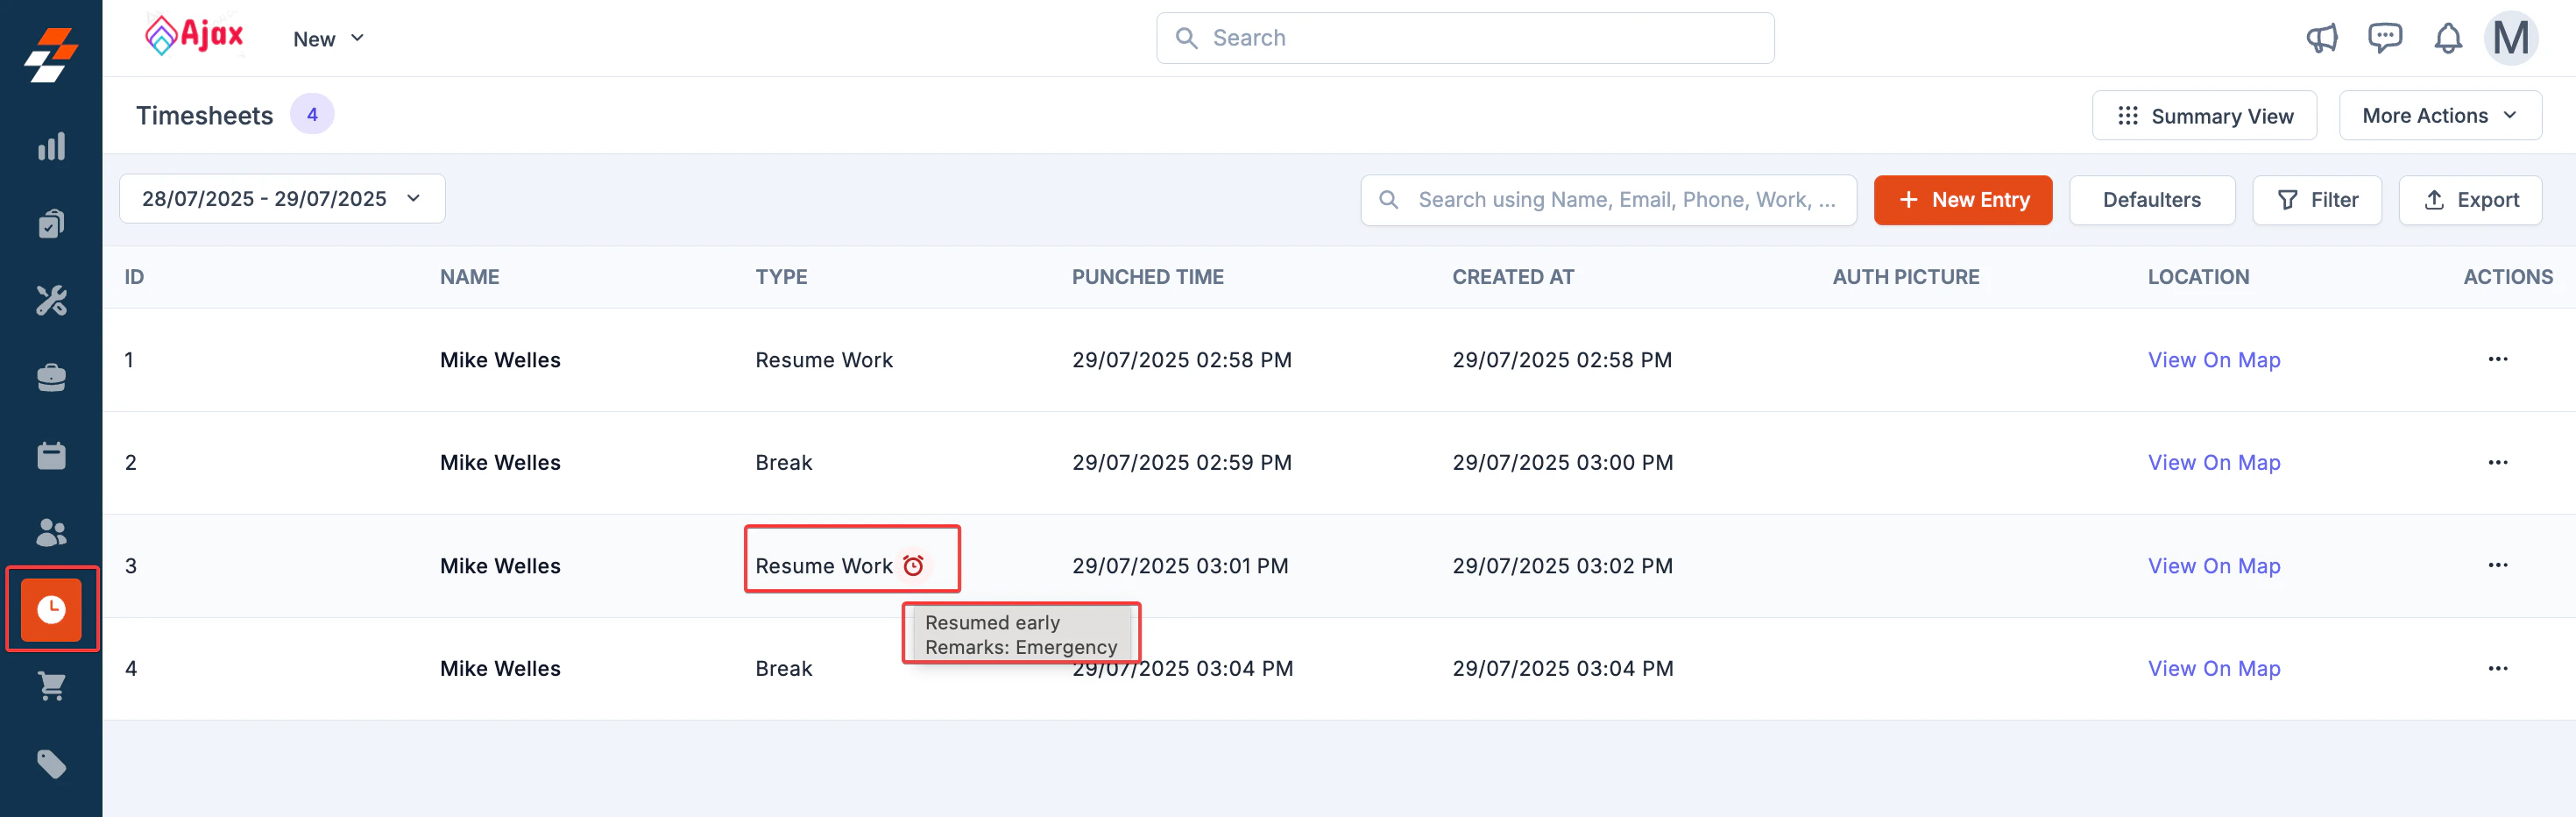Viewport: 2576px width, 817px height.
Task: Open actions menu for timesheet entry 1
Action: 2498,359
